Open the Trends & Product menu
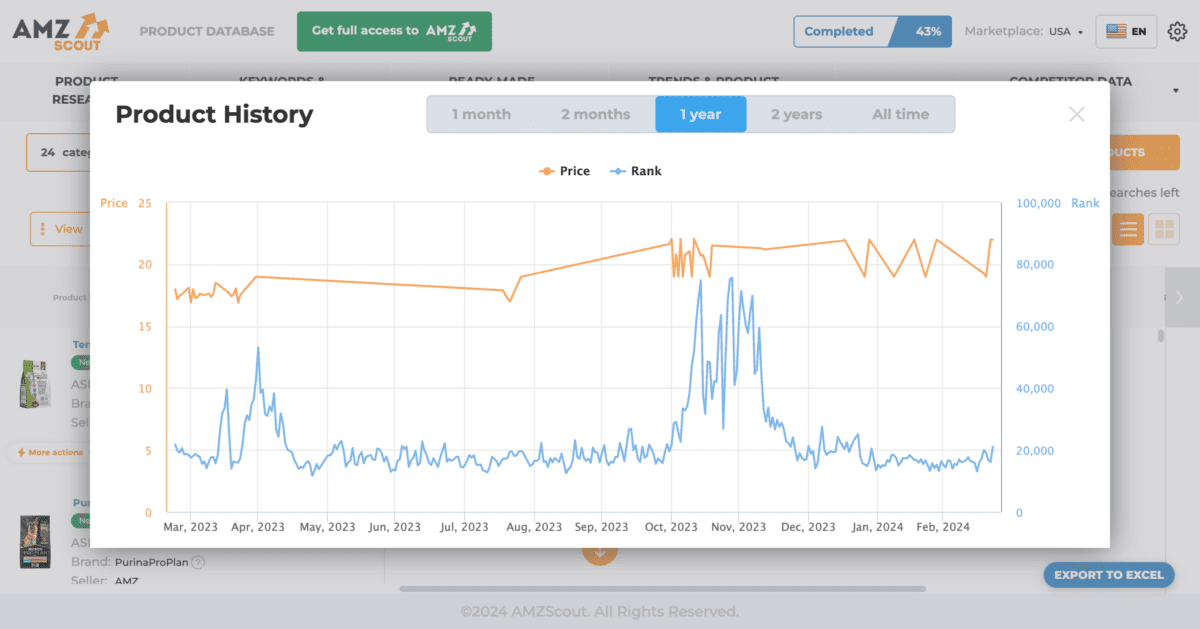Screen dimensions: 1200x629 pos(713,81)
